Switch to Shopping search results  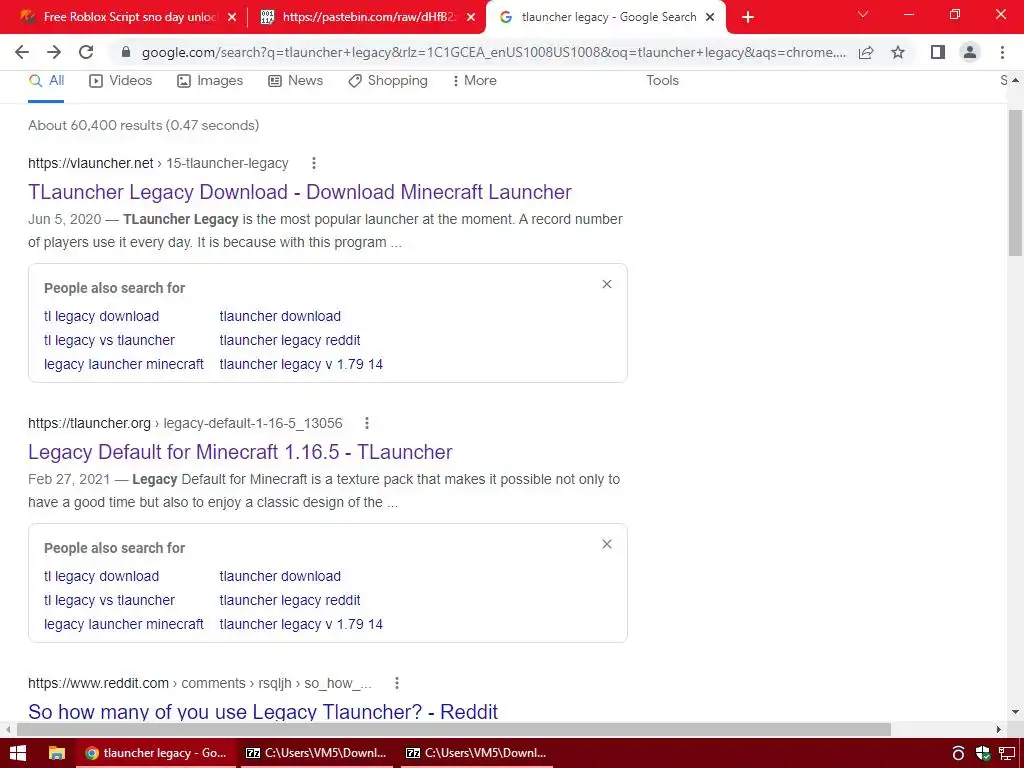tap(387, 80)
